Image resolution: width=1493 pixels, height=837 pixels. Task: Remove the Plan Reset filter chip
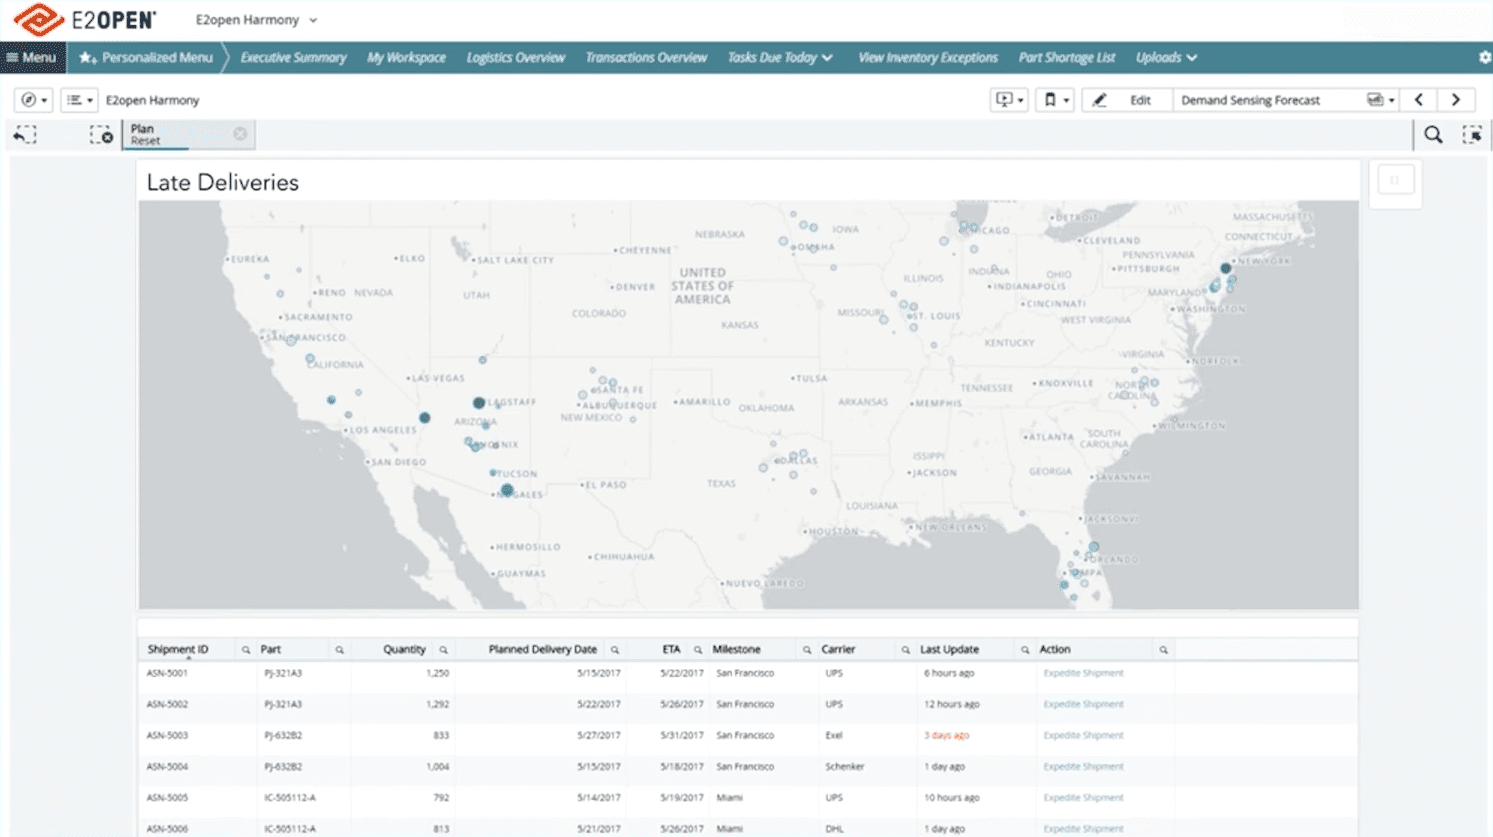coord(238,132)
